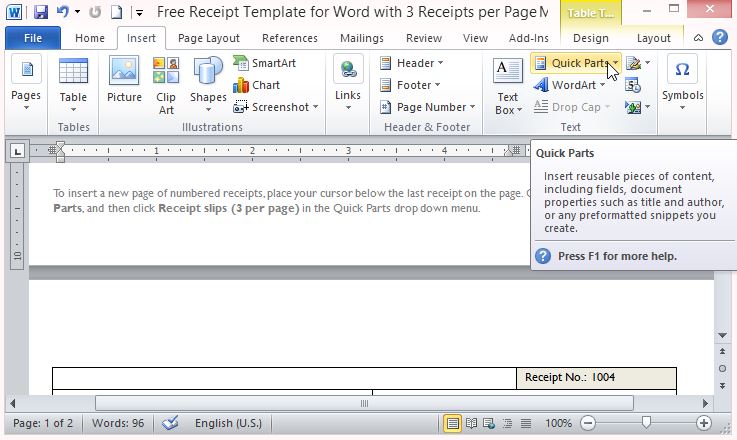
Task: Select the Review tab
Action: (x=423, y=38)
